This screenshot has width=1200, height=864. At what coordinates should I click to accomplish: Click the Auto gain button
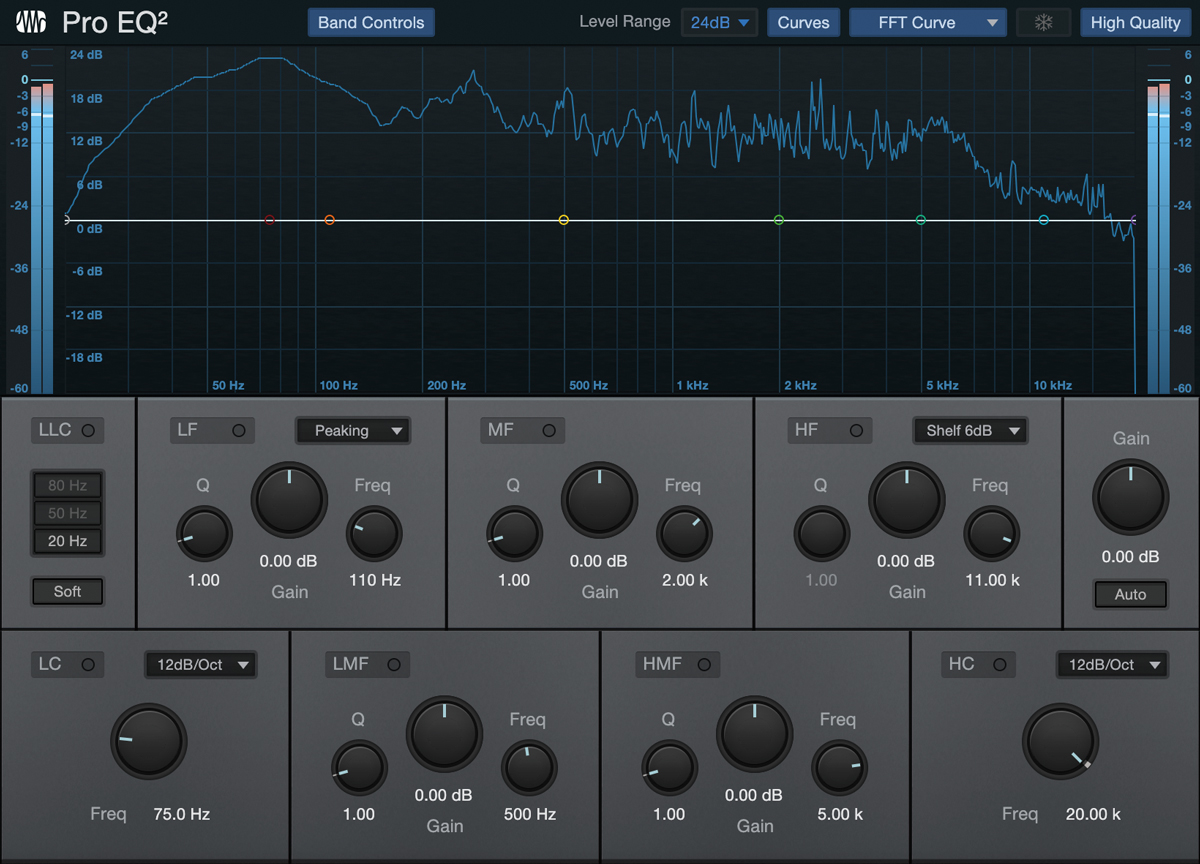pyautogui.click(x=1130, y=594)
